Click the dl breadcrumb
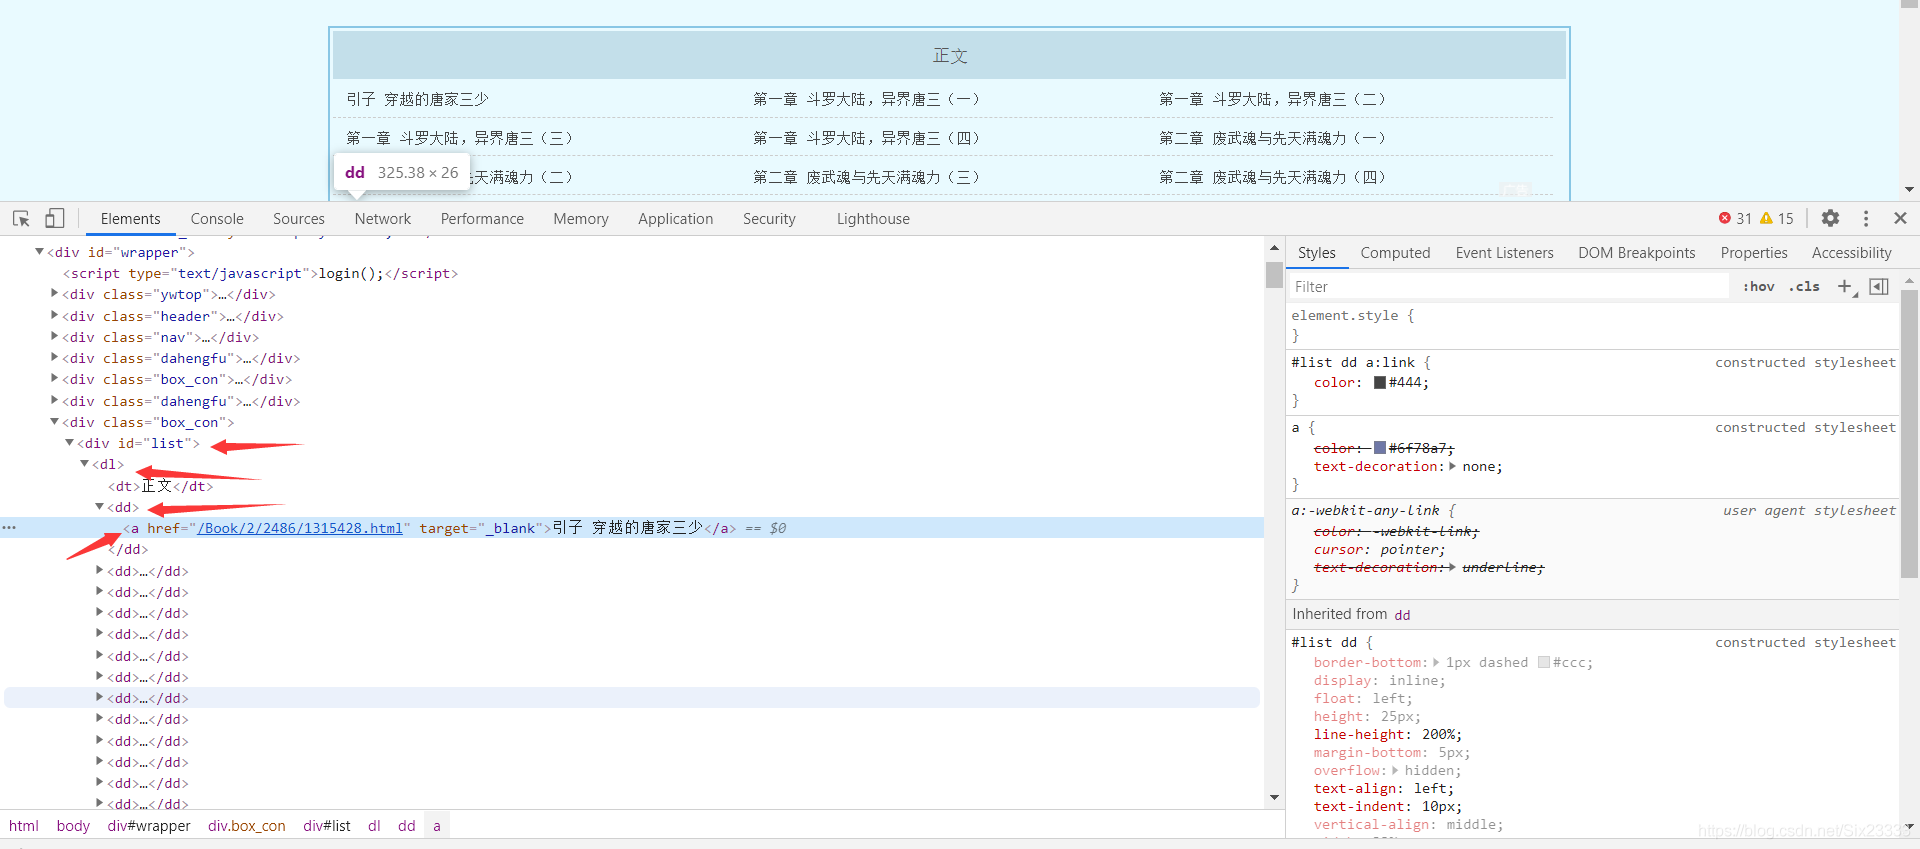The image size is (1920, 849). 374,826
